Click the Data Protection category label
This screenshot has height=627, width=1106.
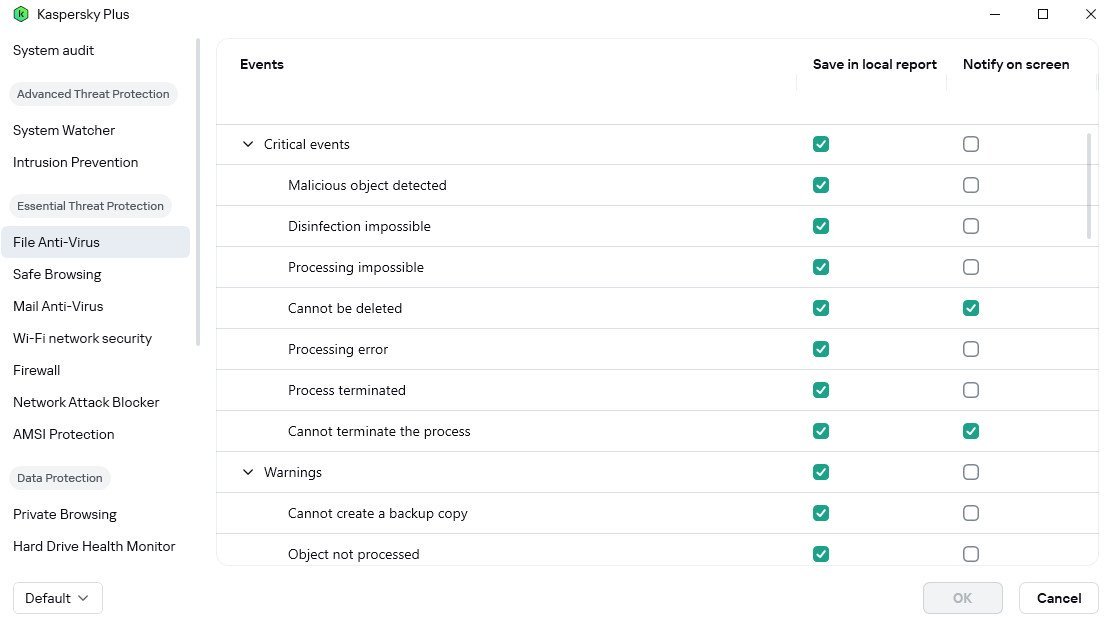click(x=60, y=478)
